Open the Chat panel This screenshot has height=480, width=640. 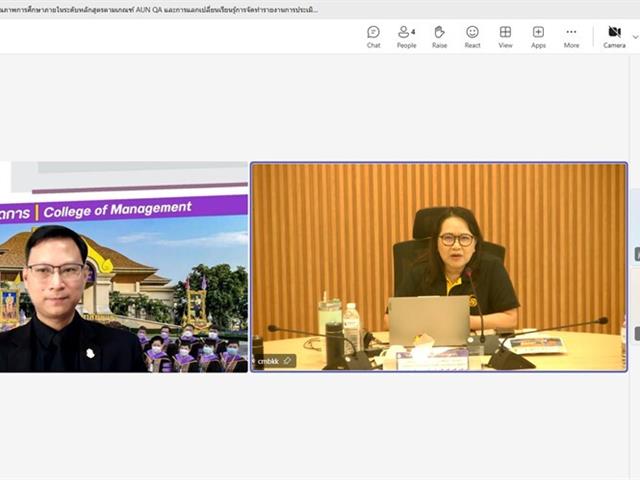click(373, 36)
